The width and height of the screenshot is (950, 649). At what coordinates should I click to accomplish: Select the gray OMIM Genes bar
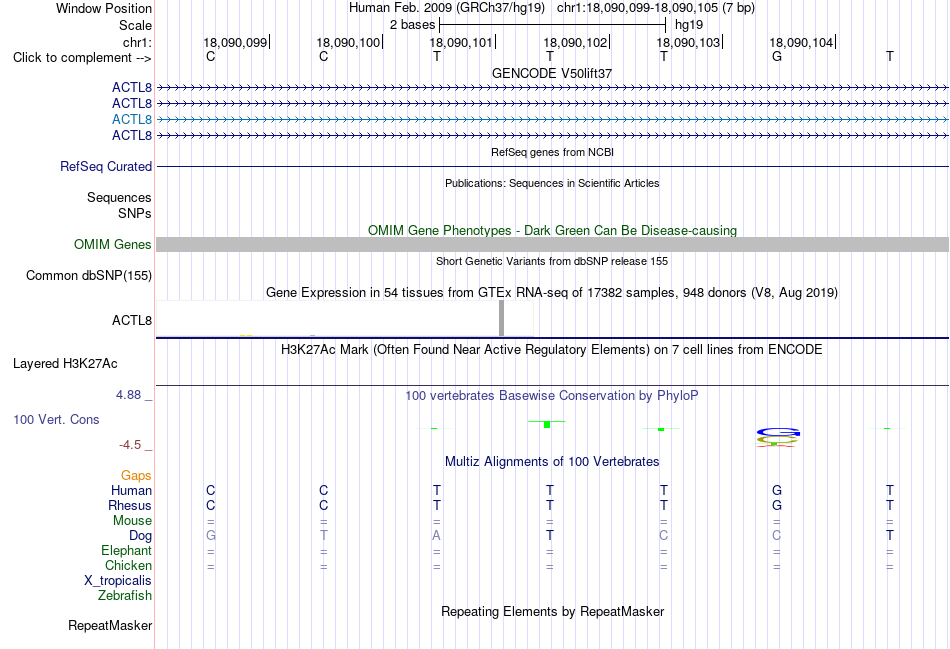(552, 244)
